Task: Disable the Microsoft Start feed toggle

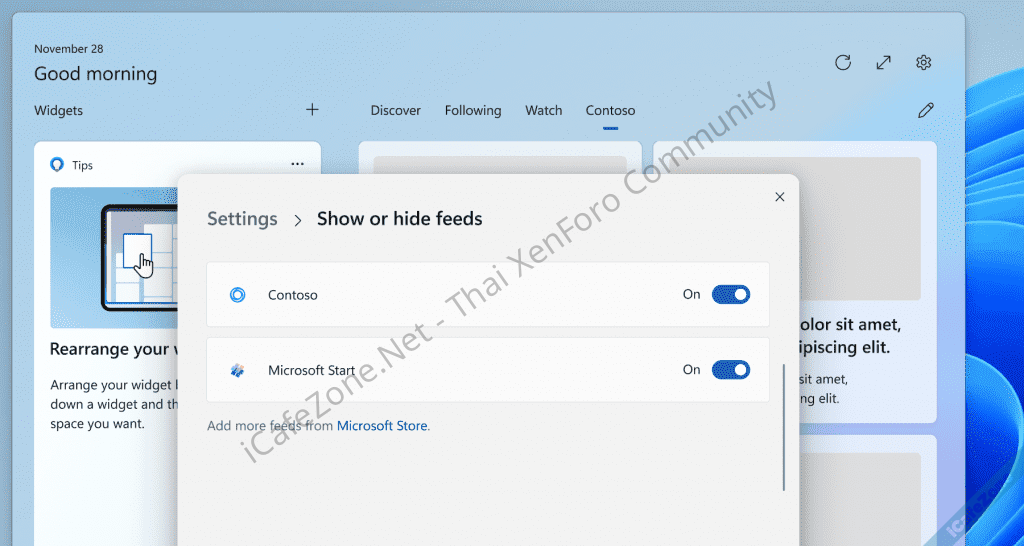Action: [730, 370]
